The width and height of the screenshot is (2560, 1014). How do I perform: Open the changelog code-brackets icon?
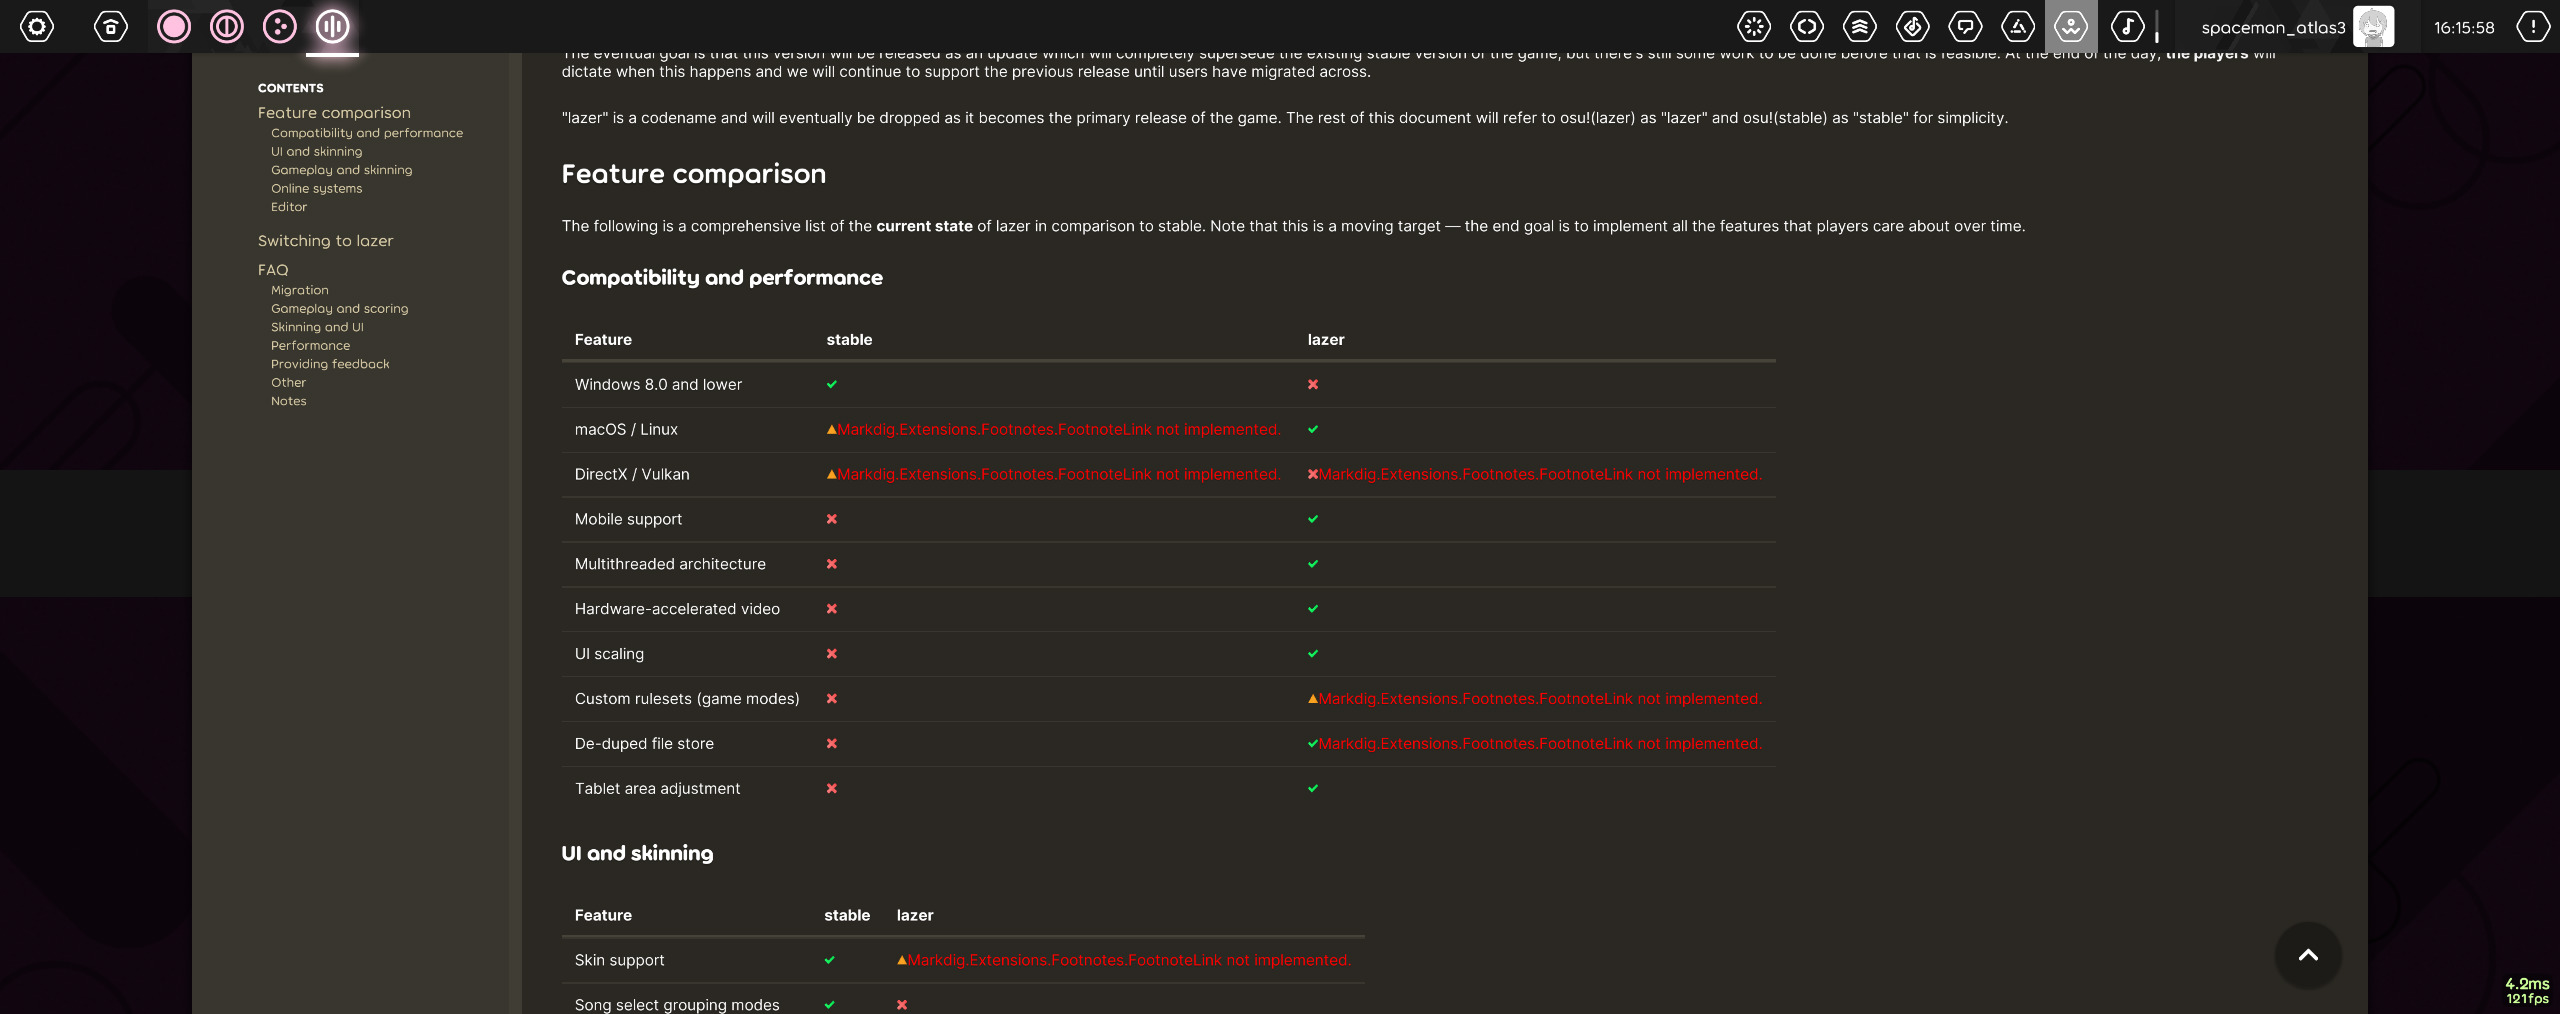click(x=1807, y=26)
